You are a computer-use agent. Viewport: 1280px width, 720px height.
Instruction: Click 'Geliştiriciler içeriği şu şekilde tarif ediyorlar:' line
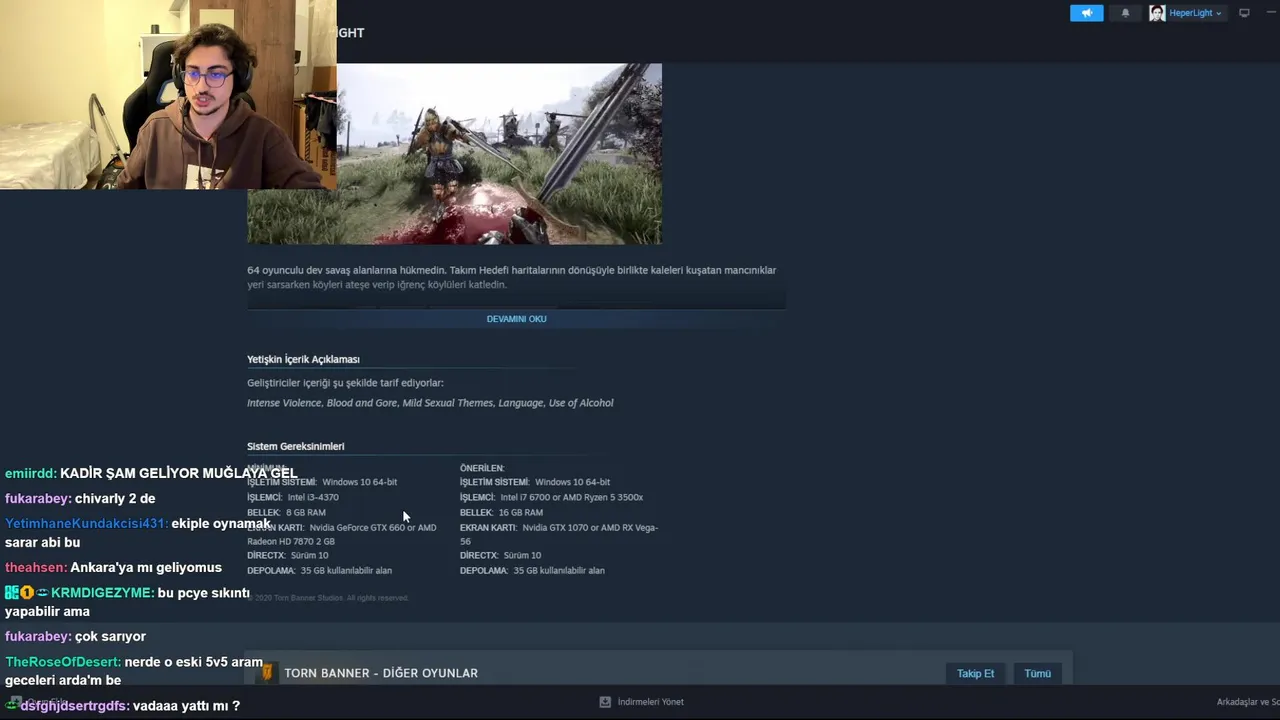tap(345, 383)
